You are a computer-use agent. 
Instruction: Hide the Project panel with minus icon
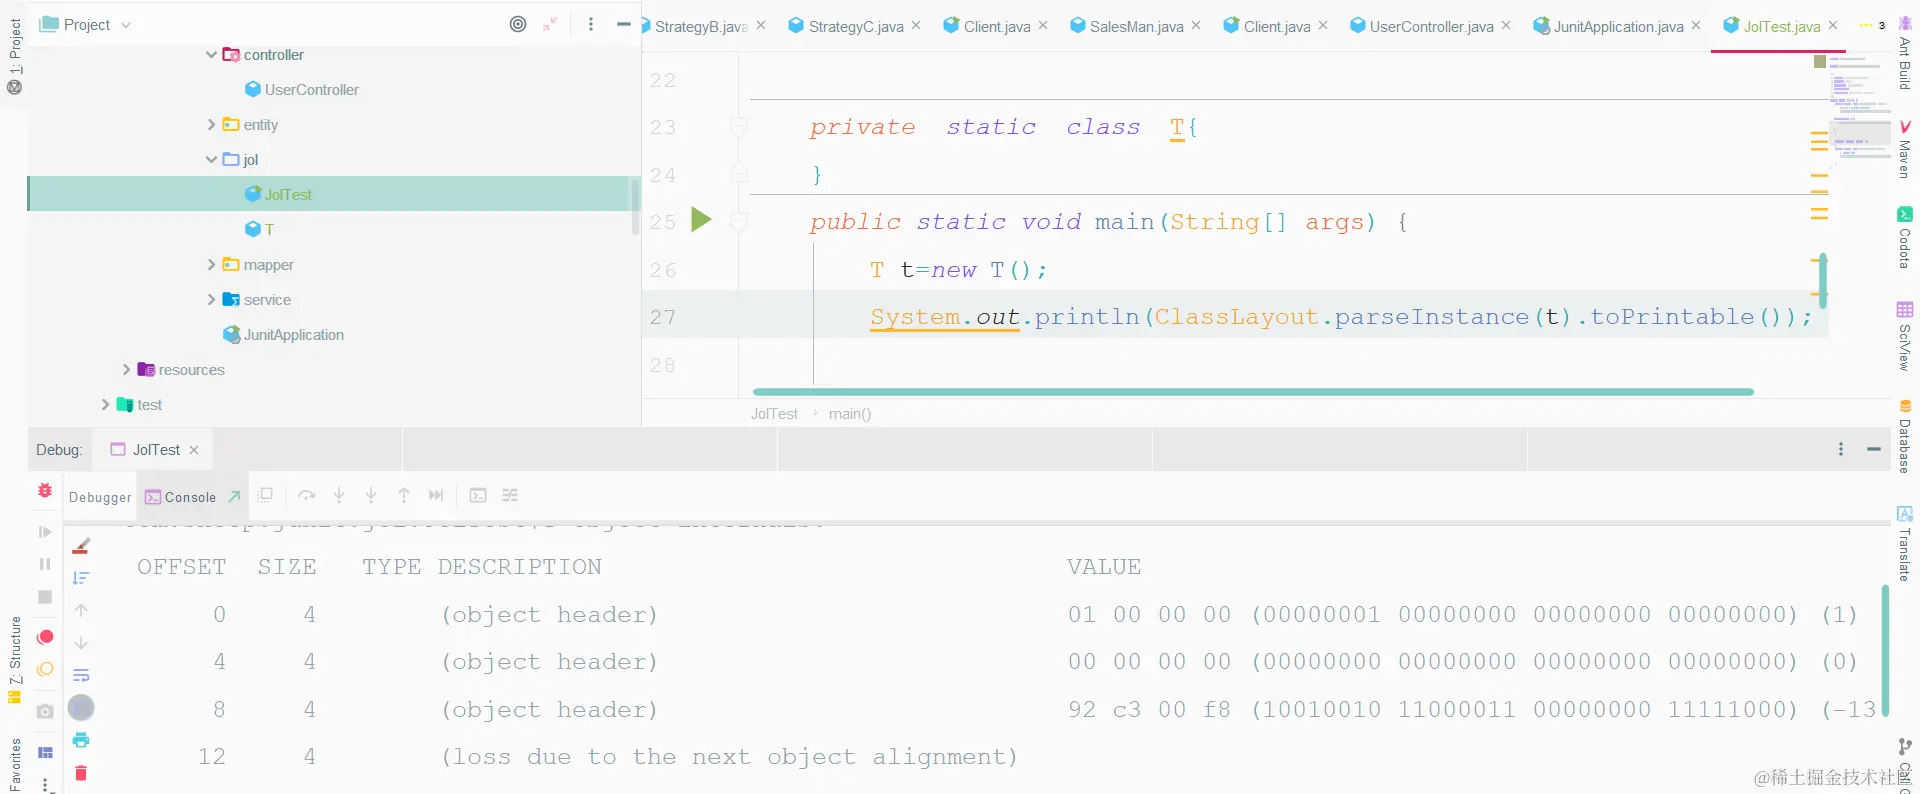624,24
